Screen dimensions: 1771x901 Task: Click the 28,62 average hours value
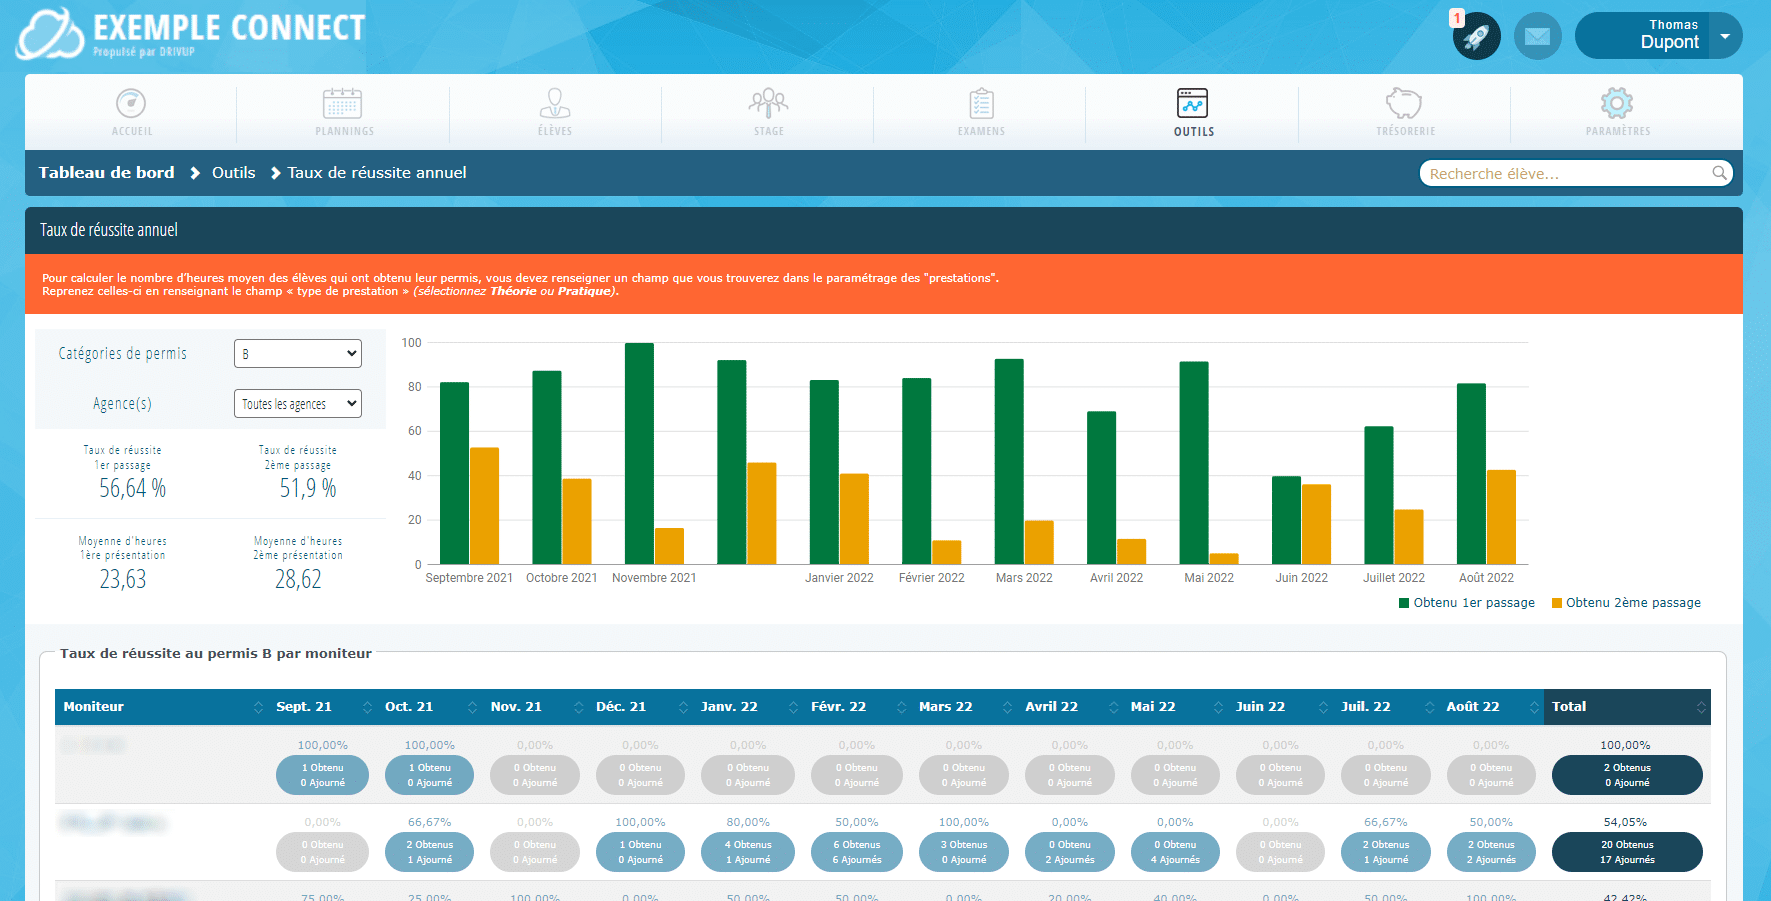click(298, 579)
